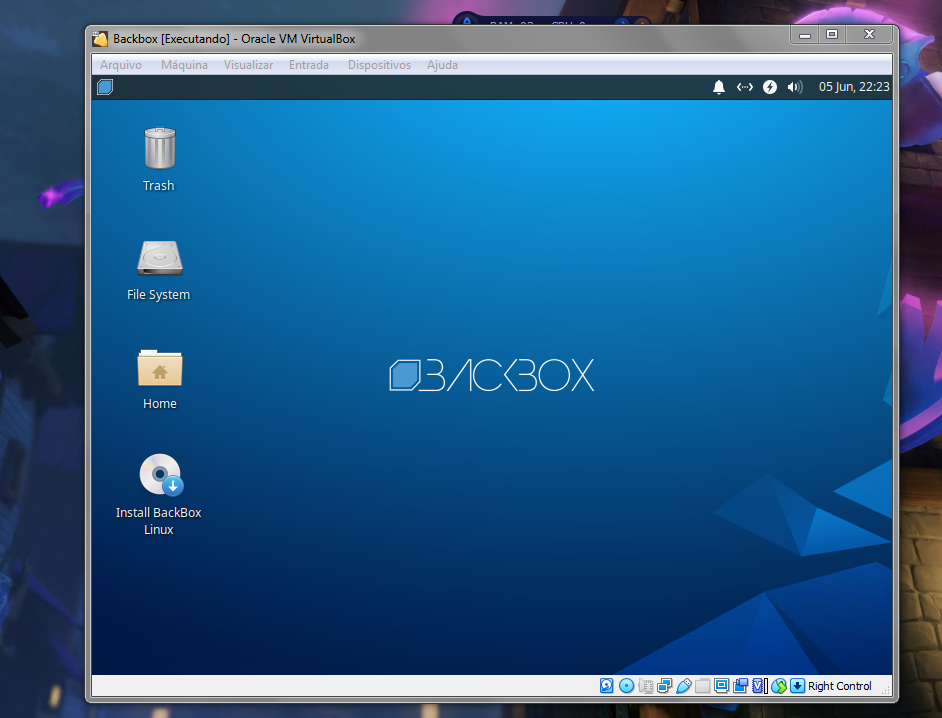Open the Dispositivos menu
This screenshot has width=942, height=718.
pyautogui.click(x=379, y=65)
